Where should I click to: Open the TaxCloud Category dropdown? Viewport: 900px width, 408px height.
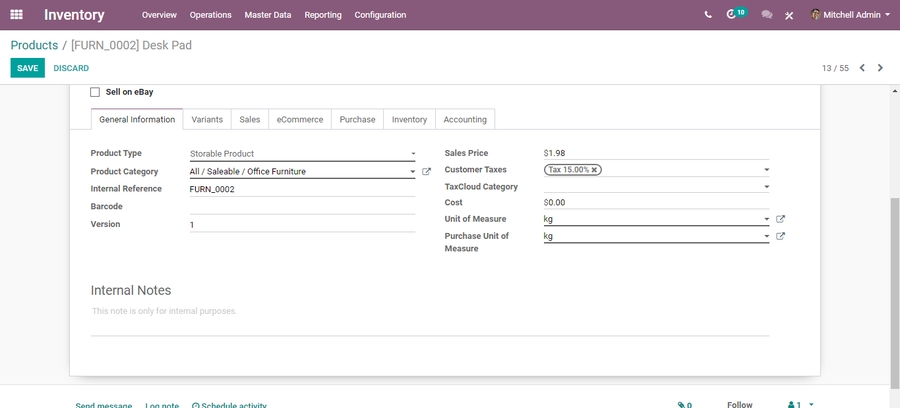pyautogui.click(x=656, y=187)
